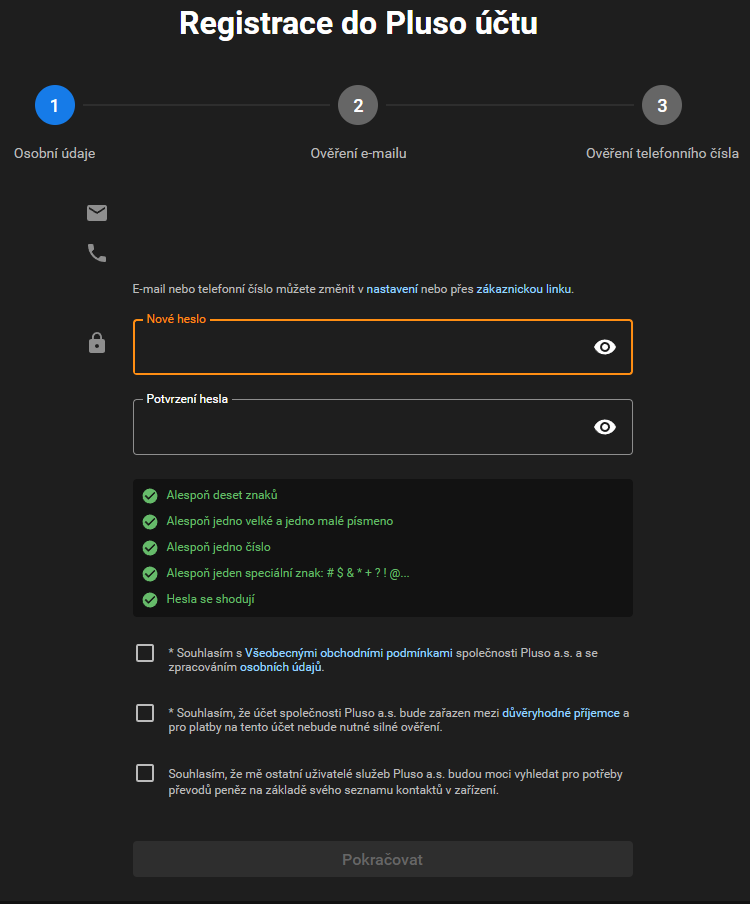Click the padlock icon beside Nové heslo
The height and width of the screenshot is (904, 750).
97,342
